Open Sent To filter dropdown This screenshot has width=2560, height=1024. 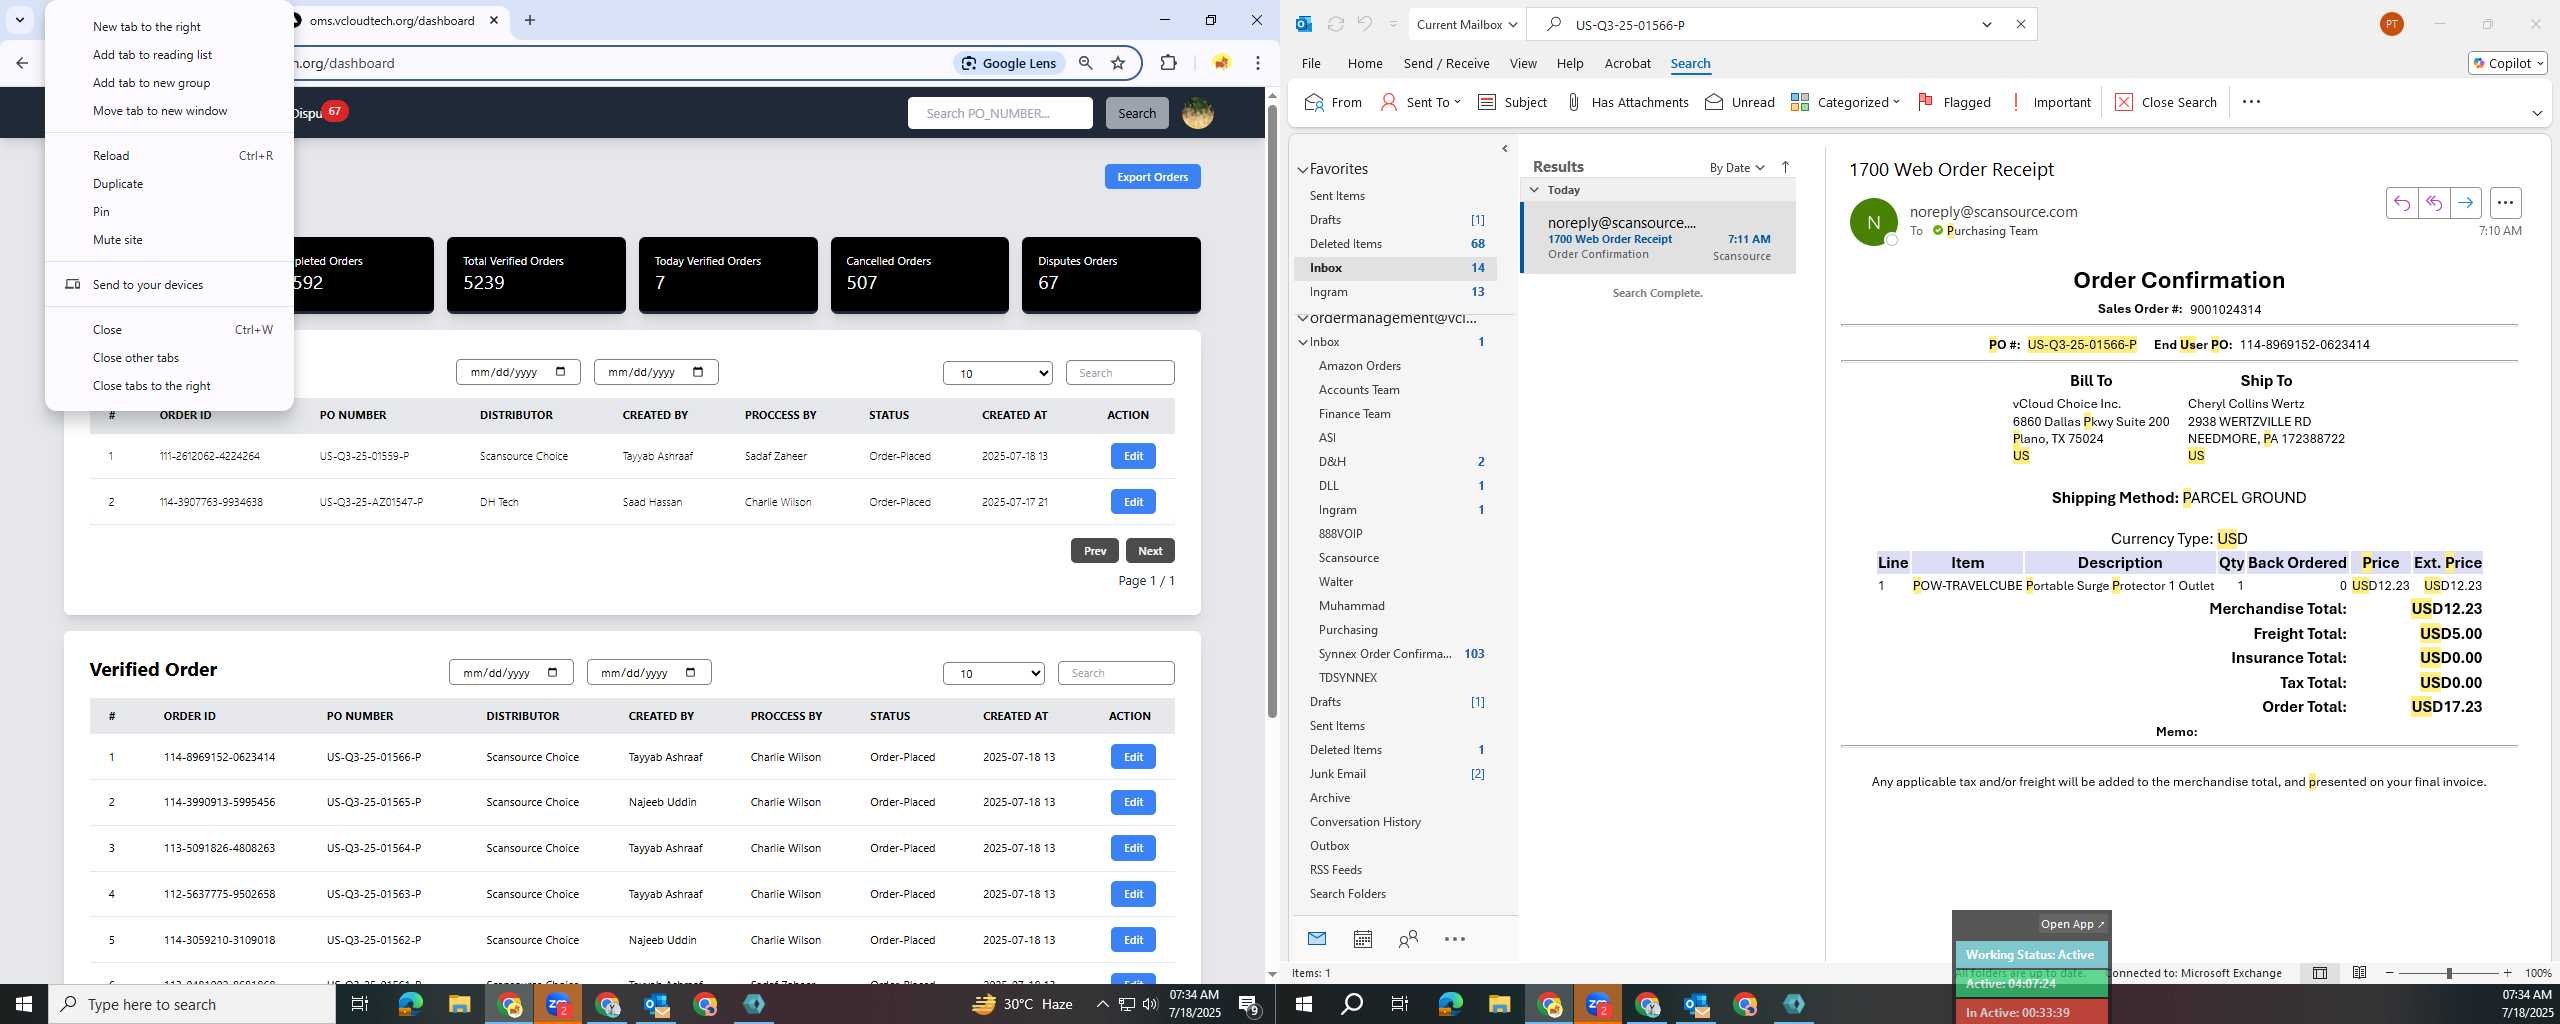pos(1420,102)
